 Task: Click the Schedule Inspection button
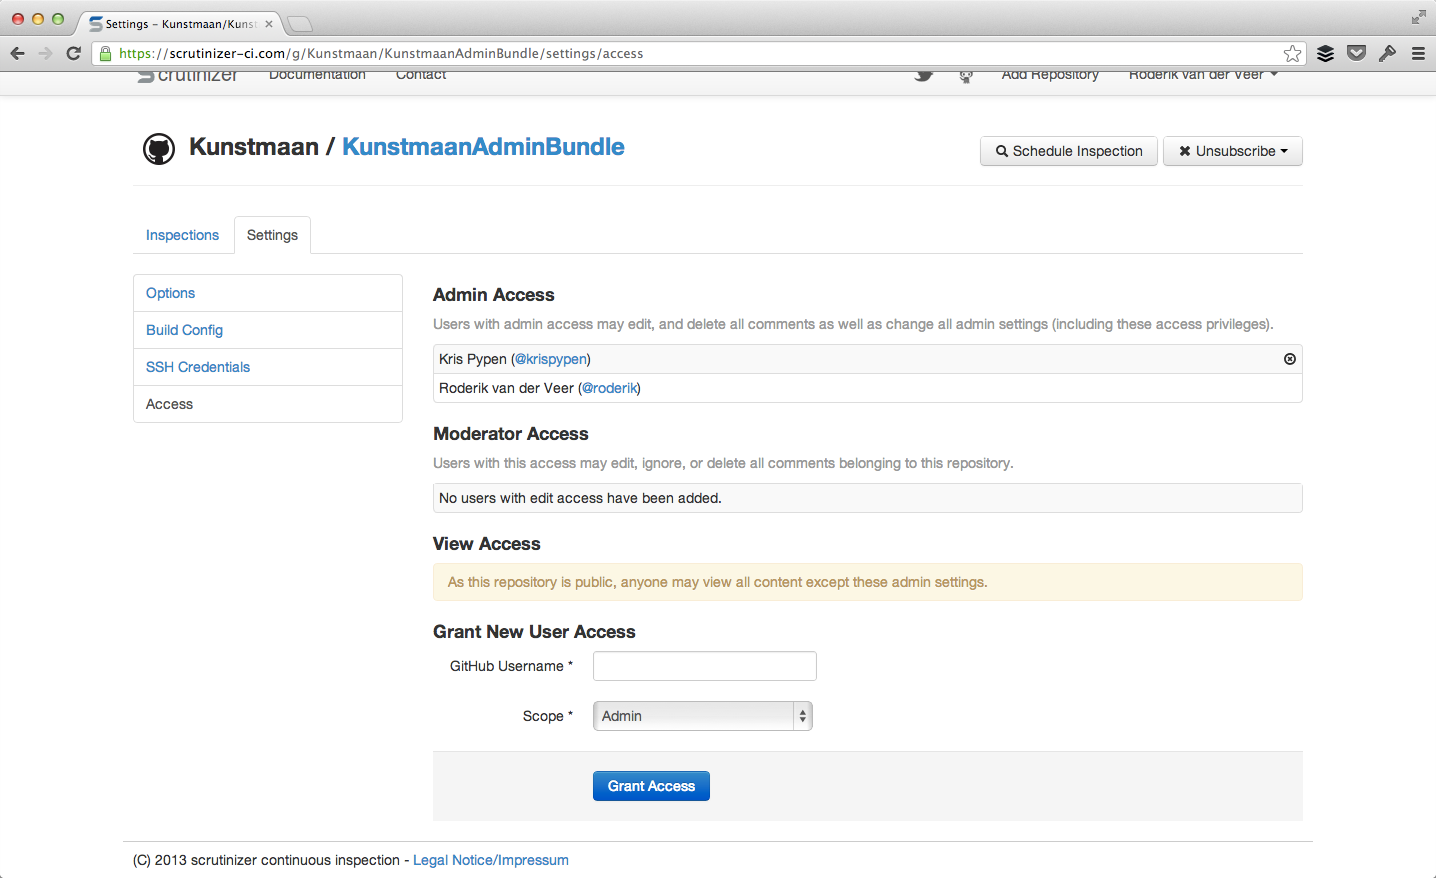tap(1069, 151)
